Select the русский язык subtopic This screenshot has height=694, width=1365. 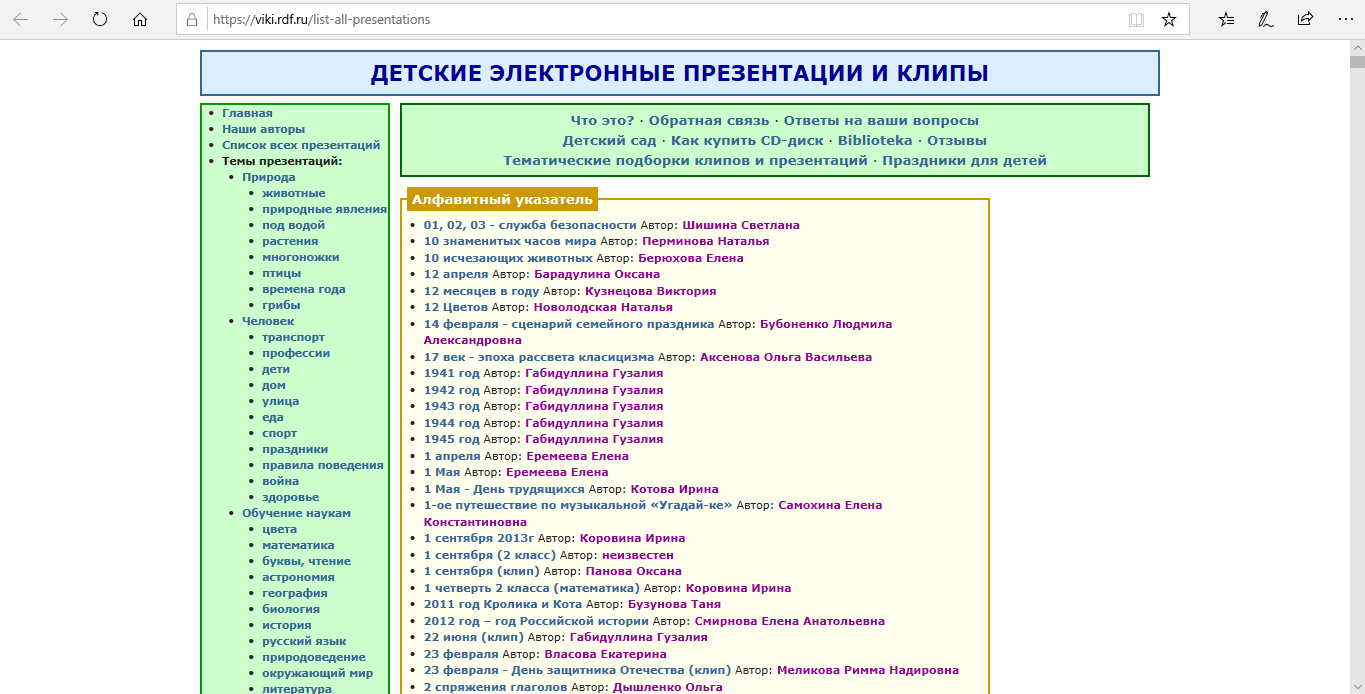[304, 641]
